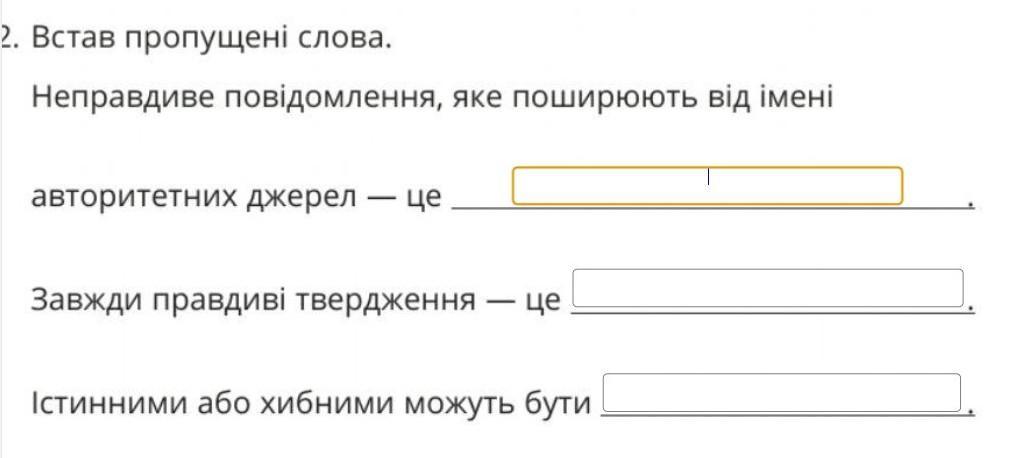Click the word "джерел"
1009x458 pixels.
302,198
